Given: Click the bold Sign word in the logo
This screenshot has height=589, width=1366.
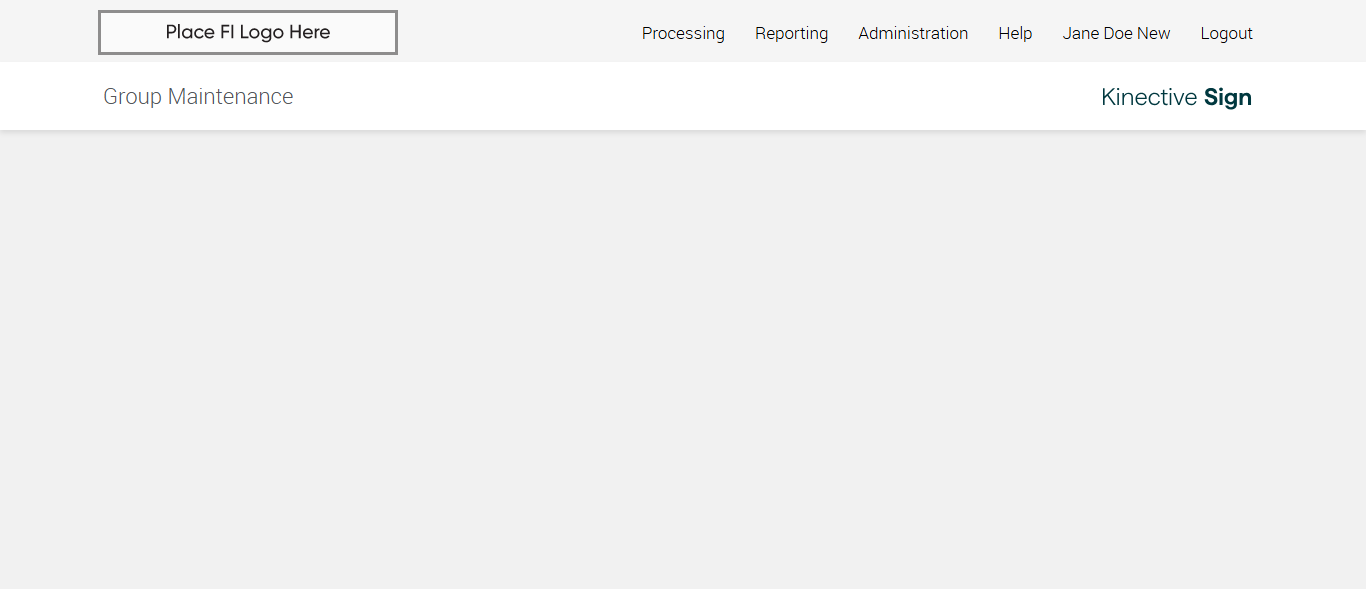Looking at the screenshot, I should tap(1228, 97).
